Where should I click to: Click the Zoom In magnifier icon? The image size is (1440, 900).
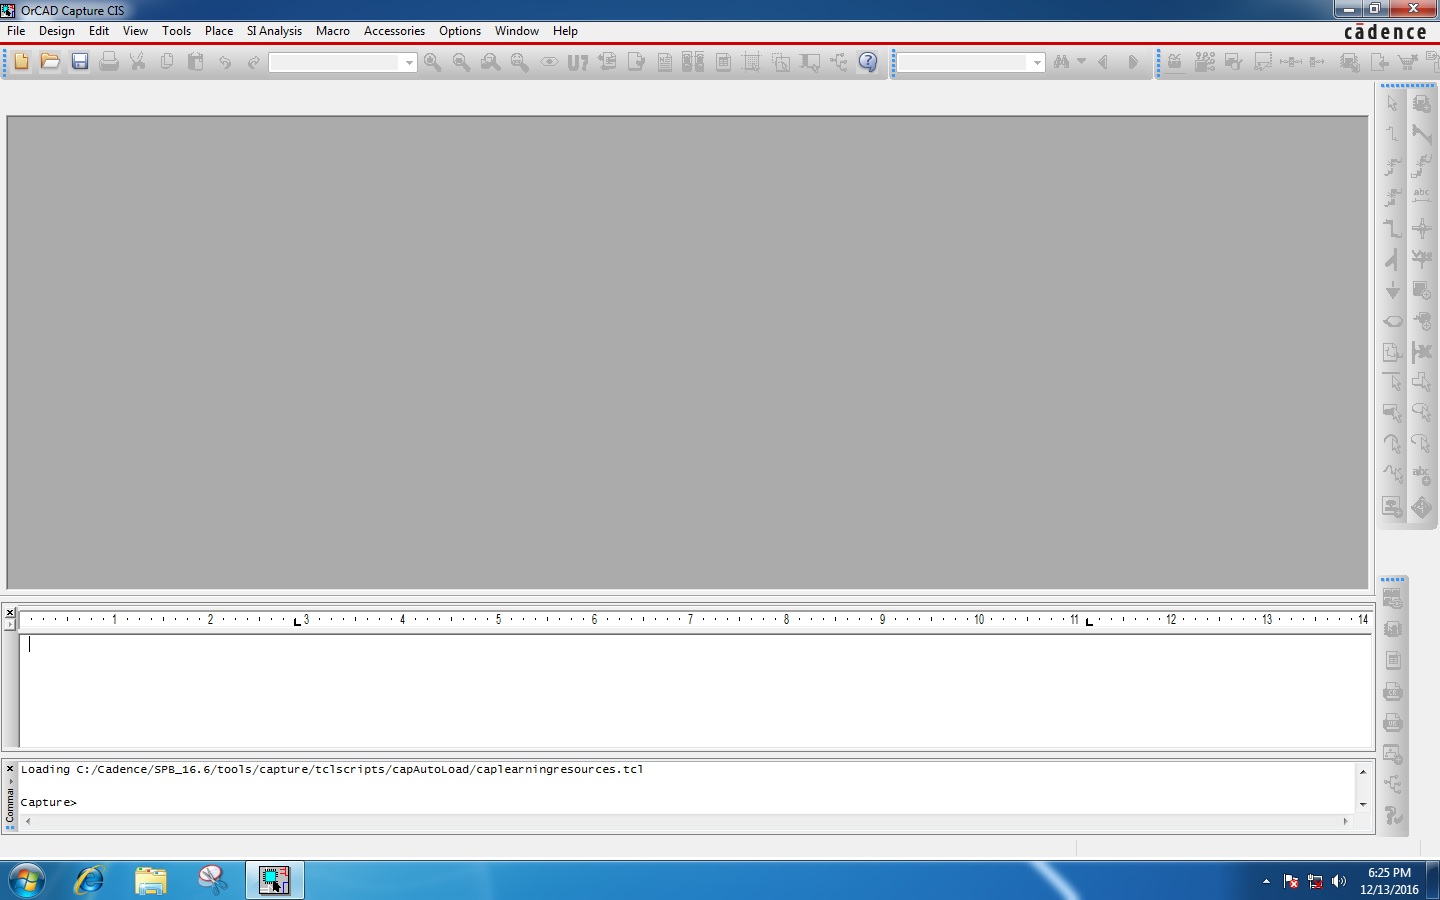[x=433, y=62]
